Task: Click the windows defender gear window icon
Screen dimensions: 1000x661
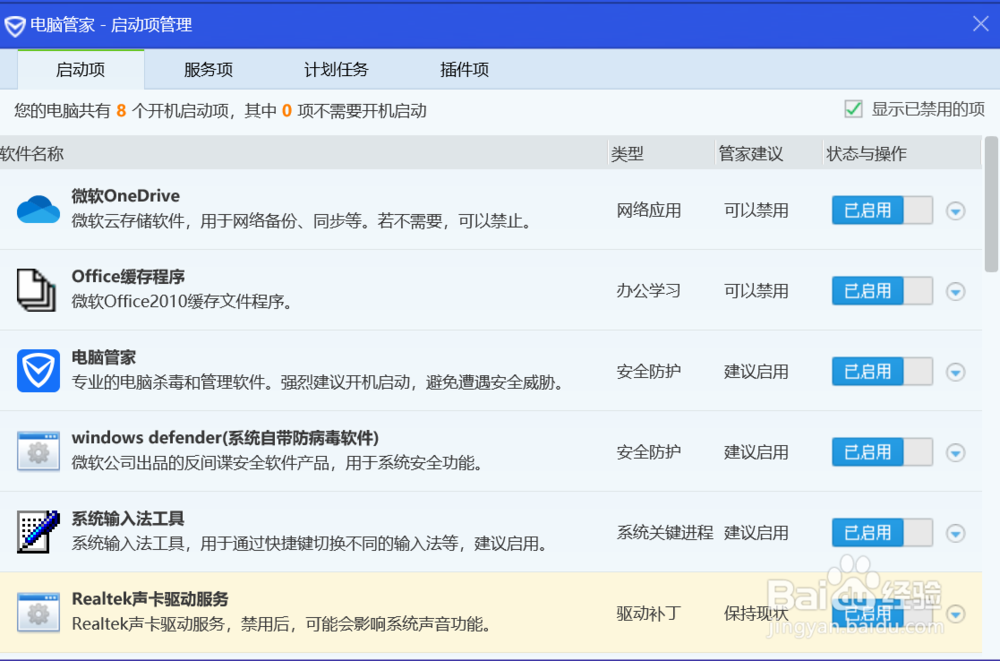Action: [38, 451]
